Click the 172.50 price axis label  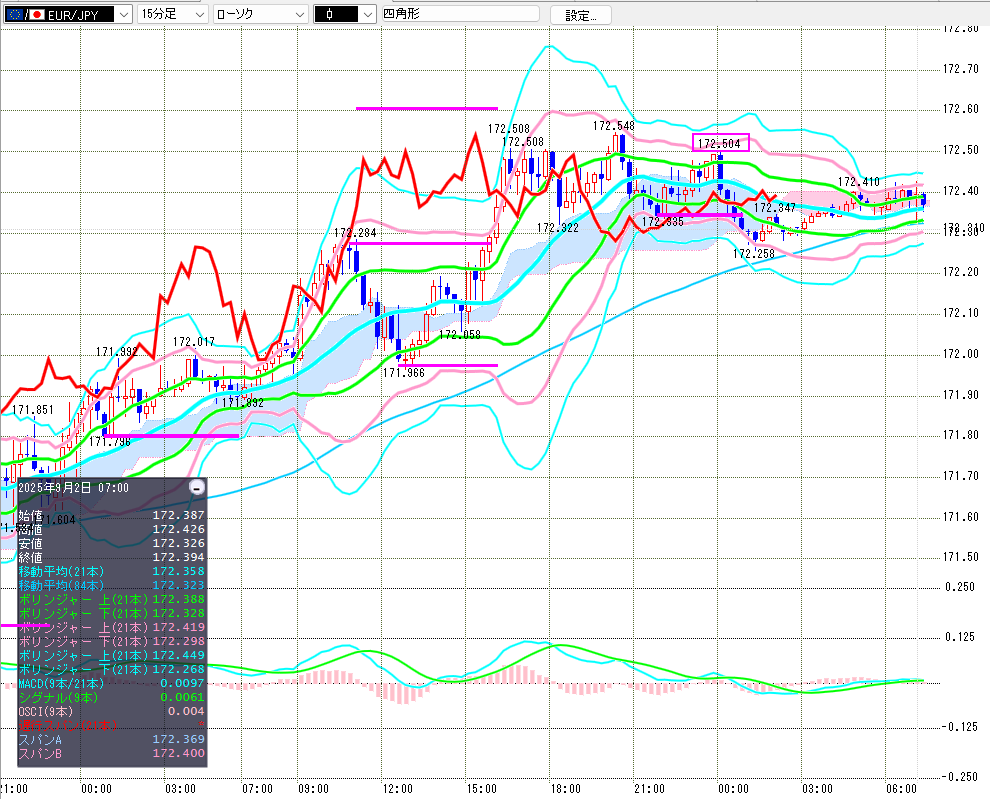click(x=960, y=150)
